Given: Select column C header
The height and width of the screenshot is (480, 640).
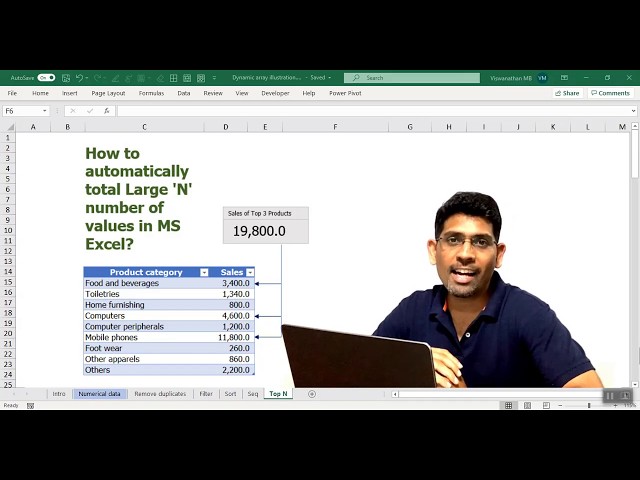Looking at the screenshot, I should [x=144, y=127].
